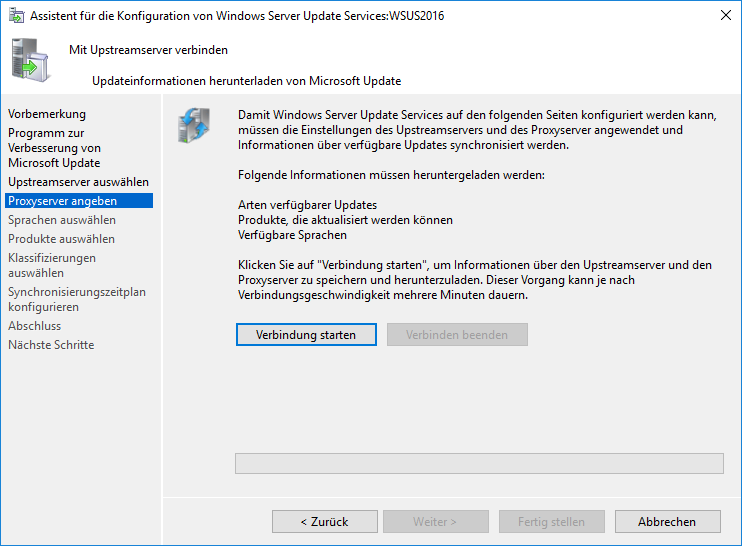This screenshot has width=742, height=546.
Task: Open Programm zur Verbesserung von Microsoft Update step
Action: click(54, 148)
